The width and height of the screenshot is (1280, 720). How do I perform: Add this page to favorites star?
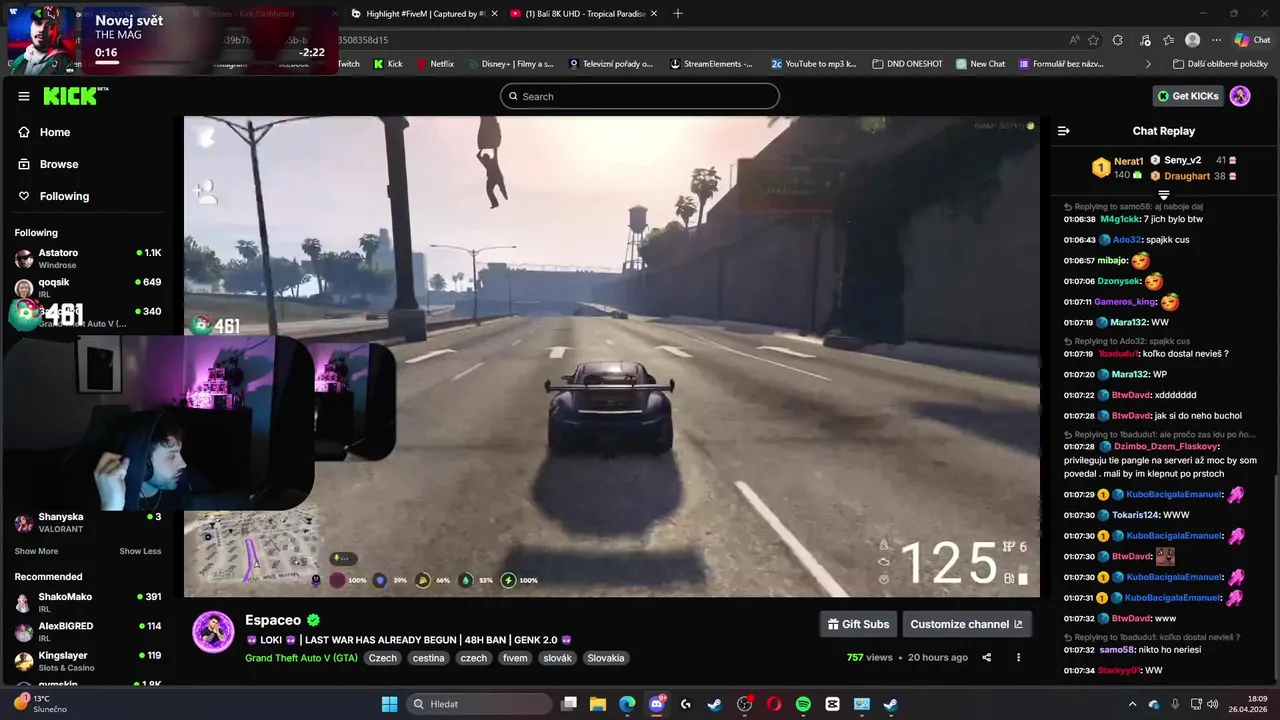click(1094, 40)
